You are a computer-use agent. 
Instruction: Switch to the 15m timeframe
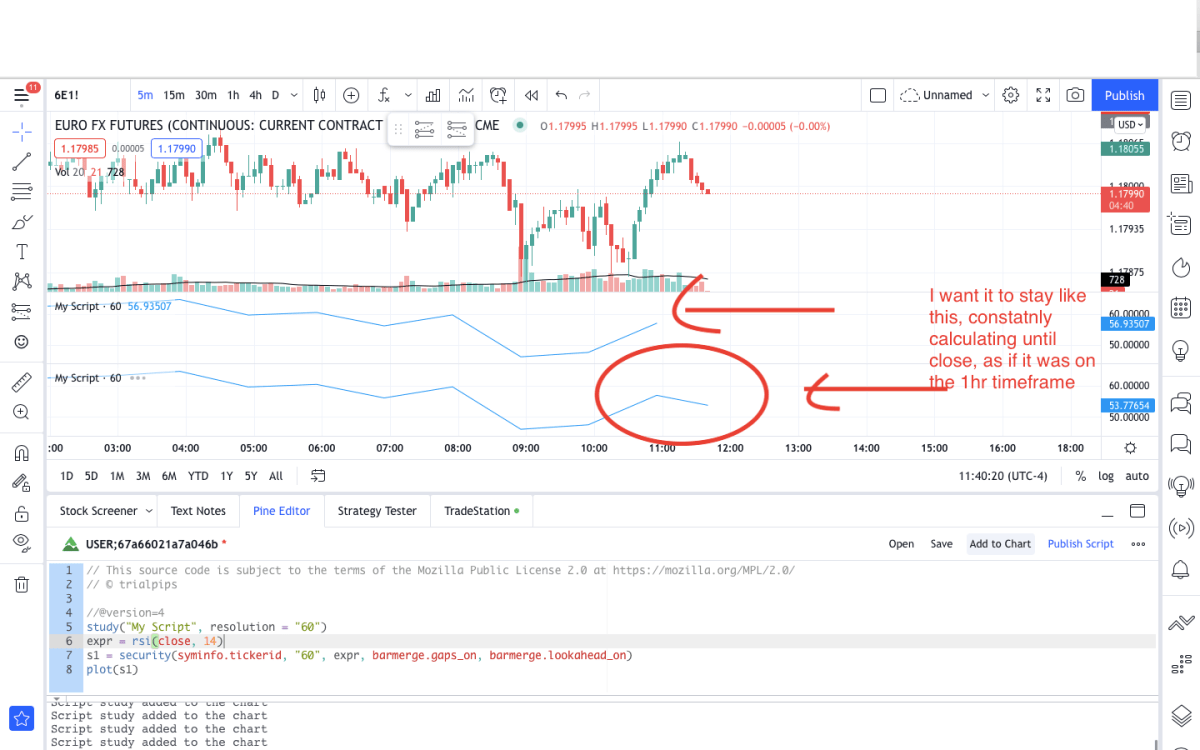coord(174,95)
